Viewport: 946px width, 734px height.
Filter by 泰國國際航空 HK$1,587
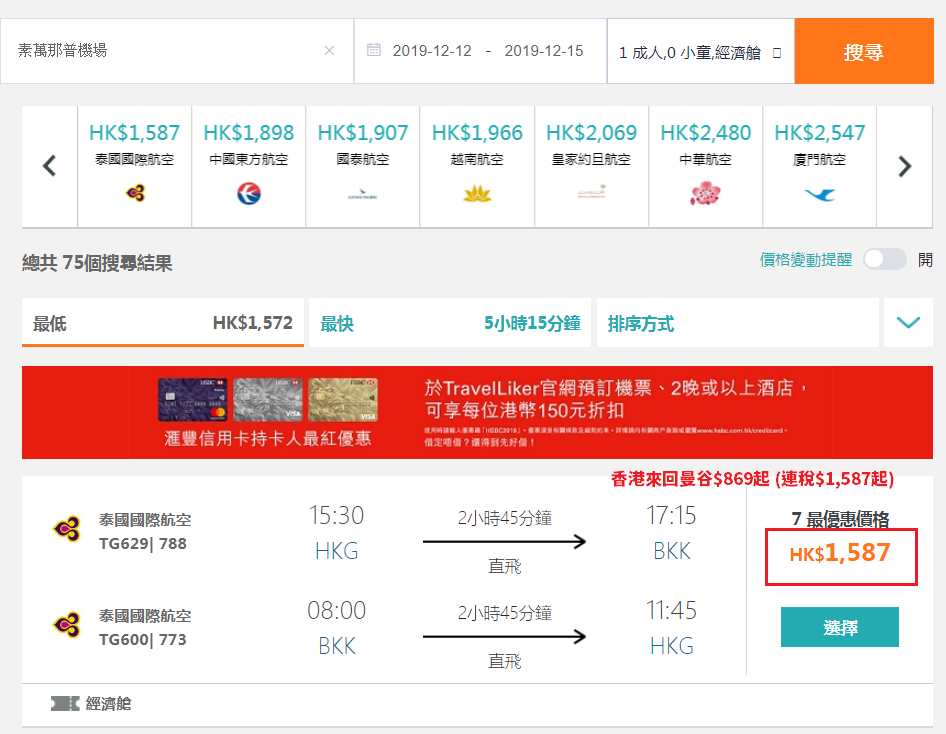(135, 166)
